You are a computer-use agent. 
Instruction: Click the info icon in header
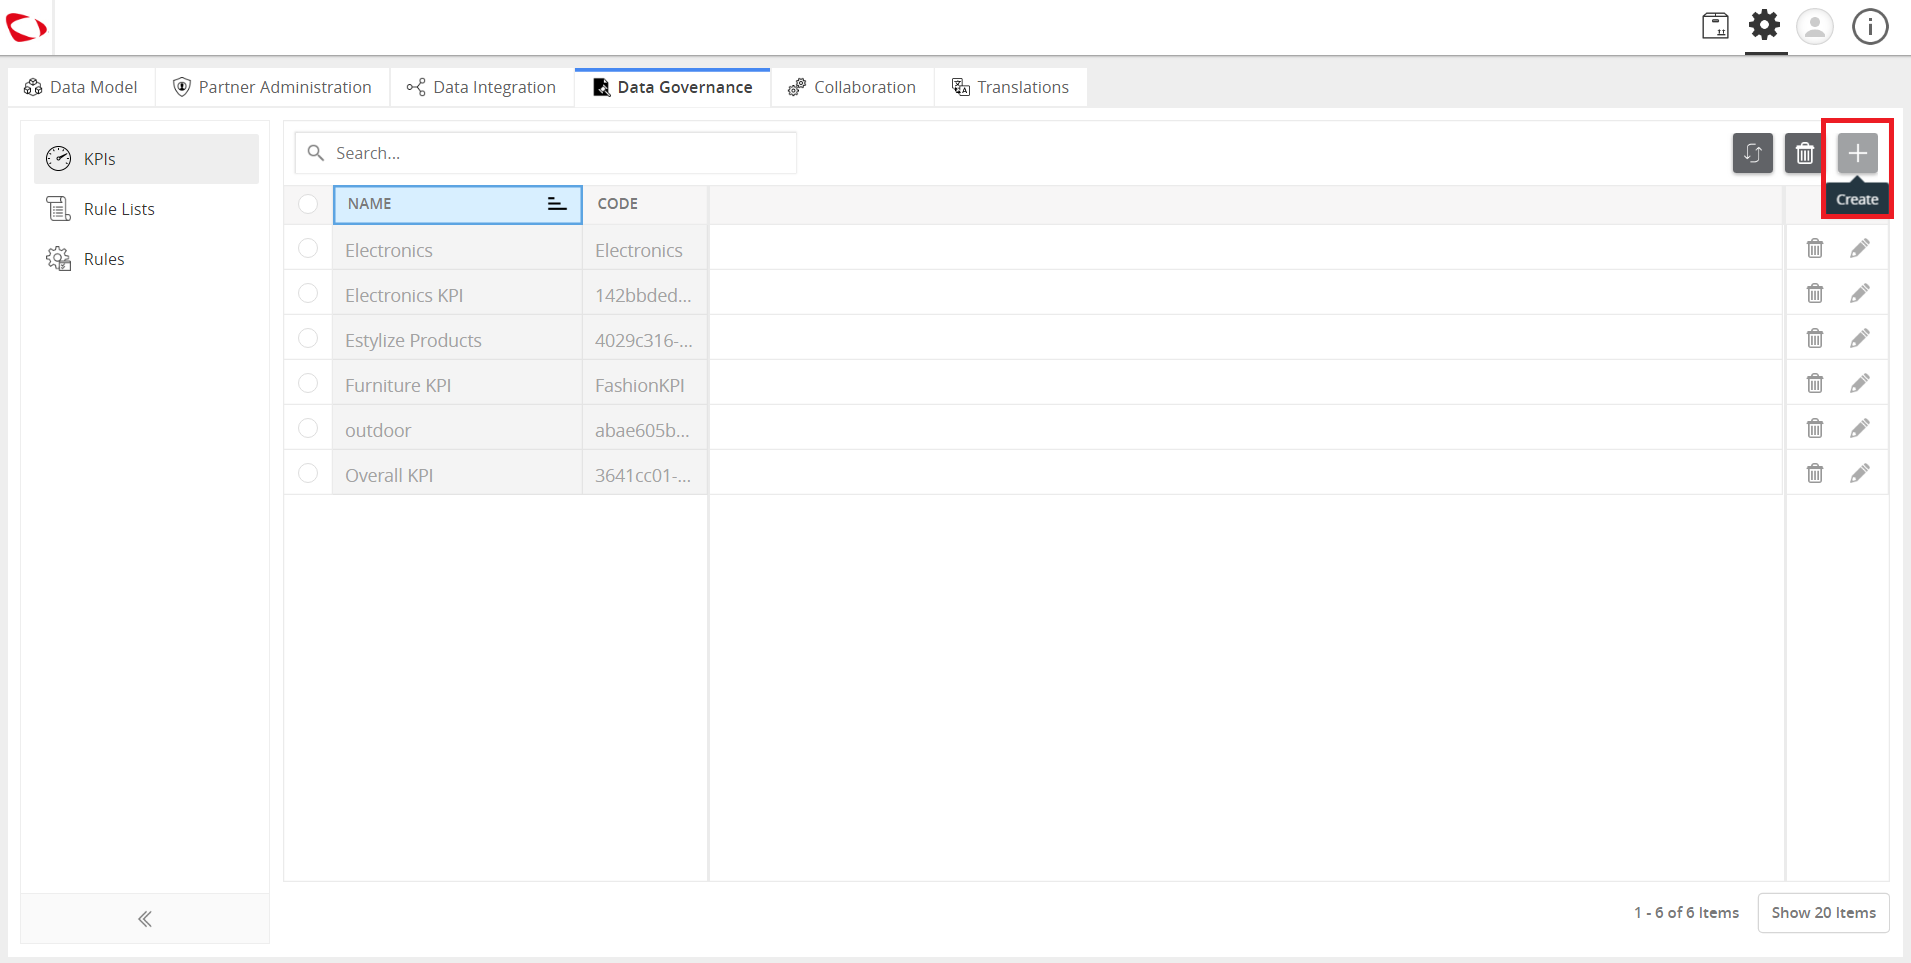[1870, 26]
